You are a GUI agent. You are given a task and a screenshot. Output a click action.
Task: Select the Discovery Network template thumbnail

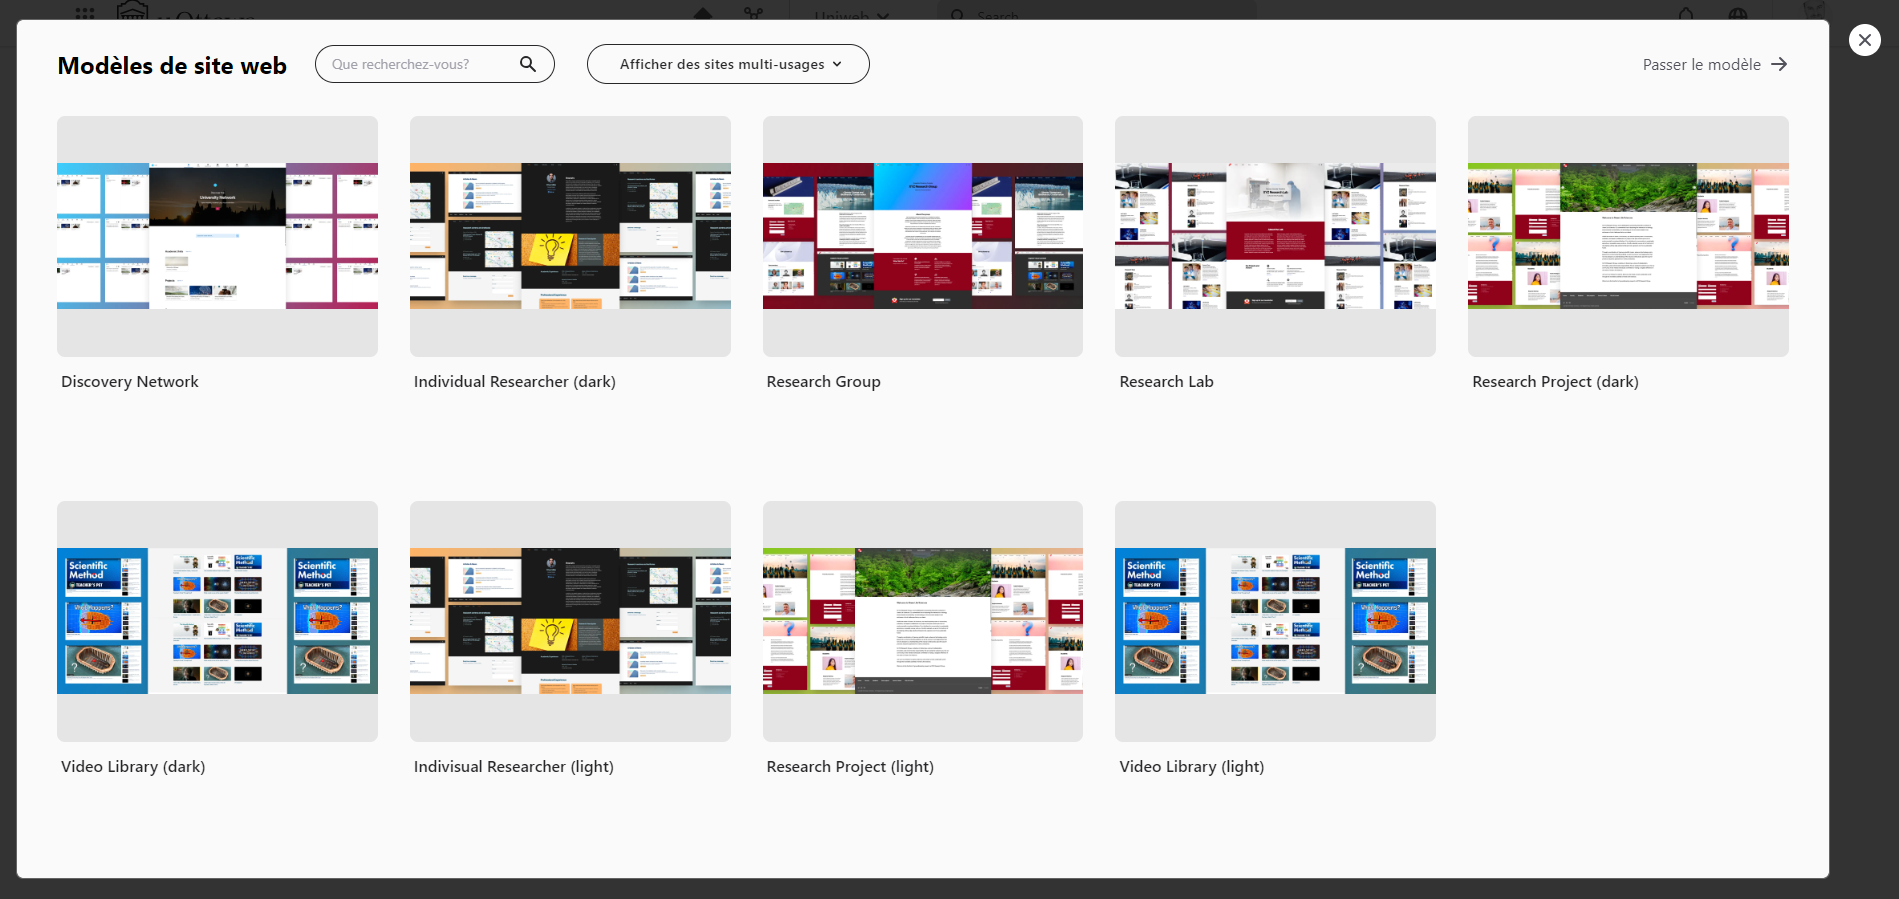coord(217,236)
